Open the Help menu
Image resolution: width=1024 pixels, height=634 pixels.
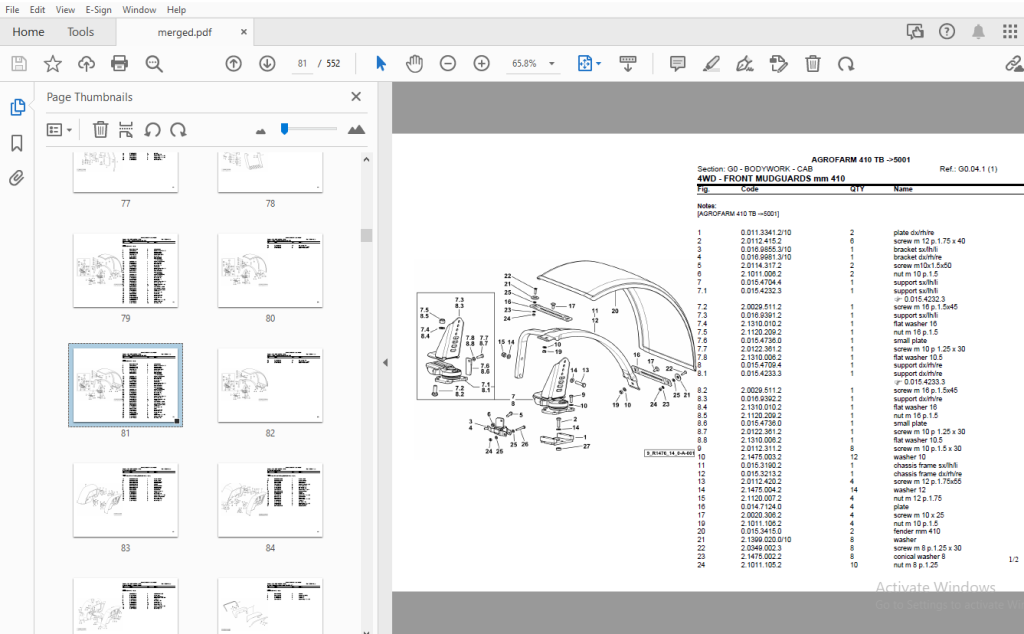[176, 10]
